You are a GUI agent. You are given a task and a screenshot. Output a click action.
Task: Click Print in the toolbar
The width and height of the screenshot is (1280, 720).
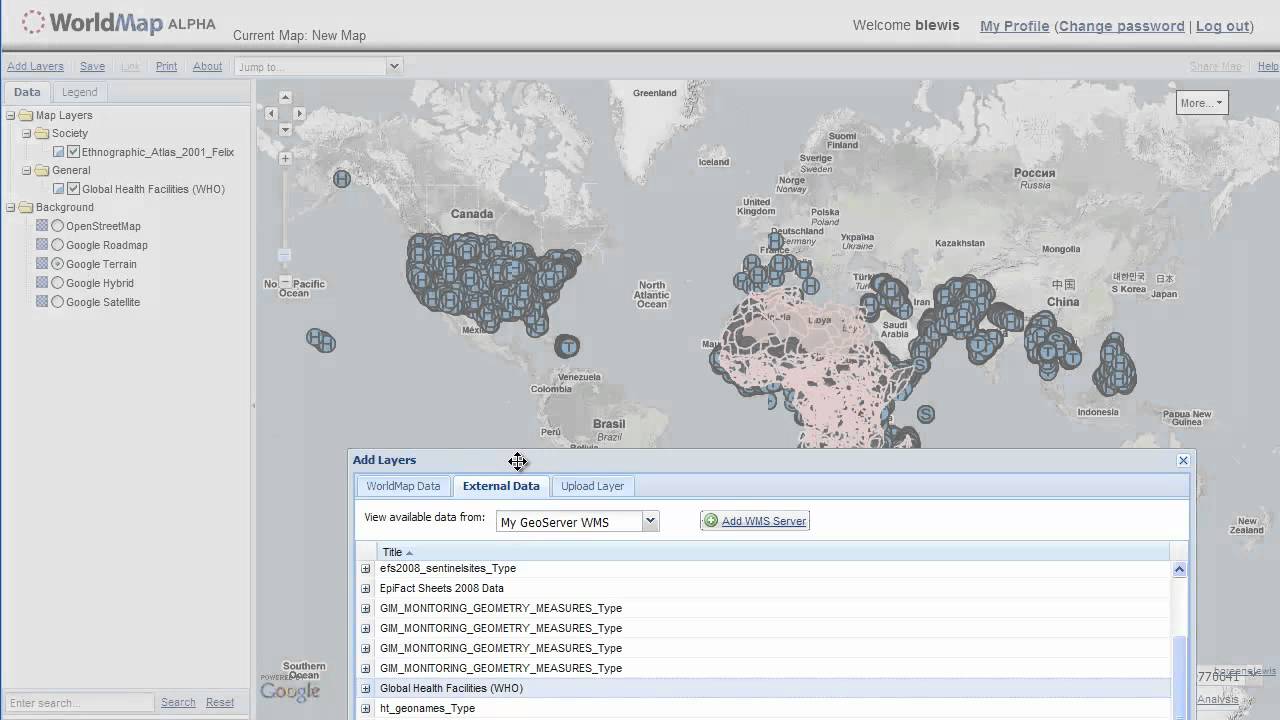tap(166, 66)
